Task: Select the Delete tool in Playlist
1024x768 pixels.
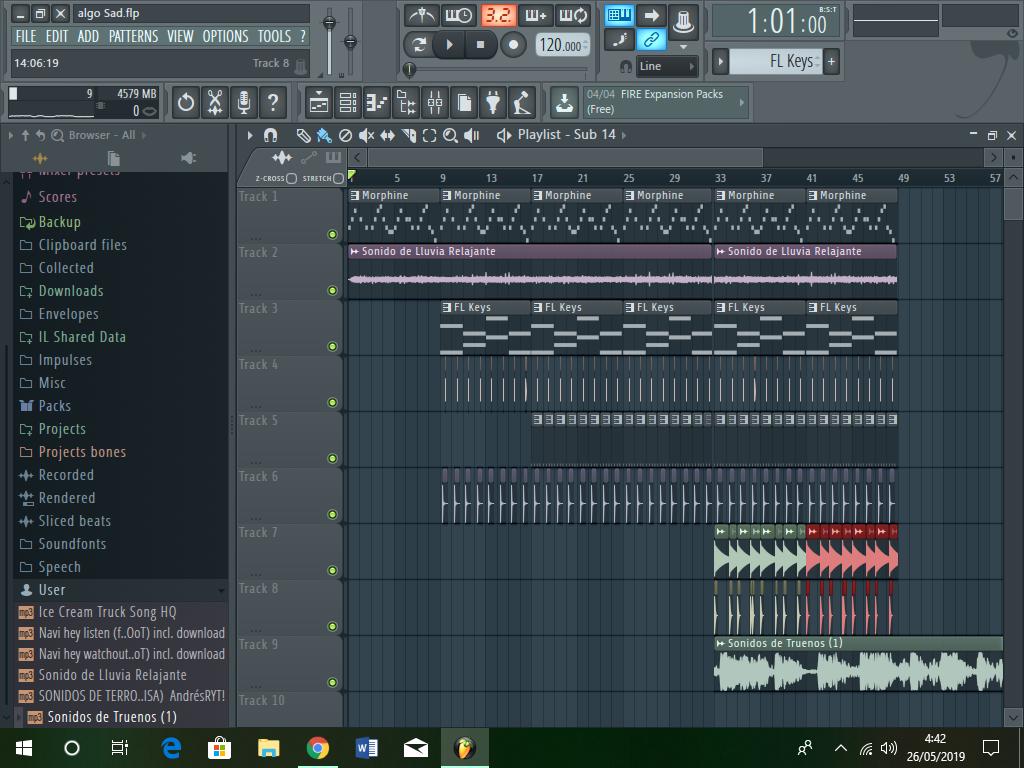Action: click(x=345, y=135)
